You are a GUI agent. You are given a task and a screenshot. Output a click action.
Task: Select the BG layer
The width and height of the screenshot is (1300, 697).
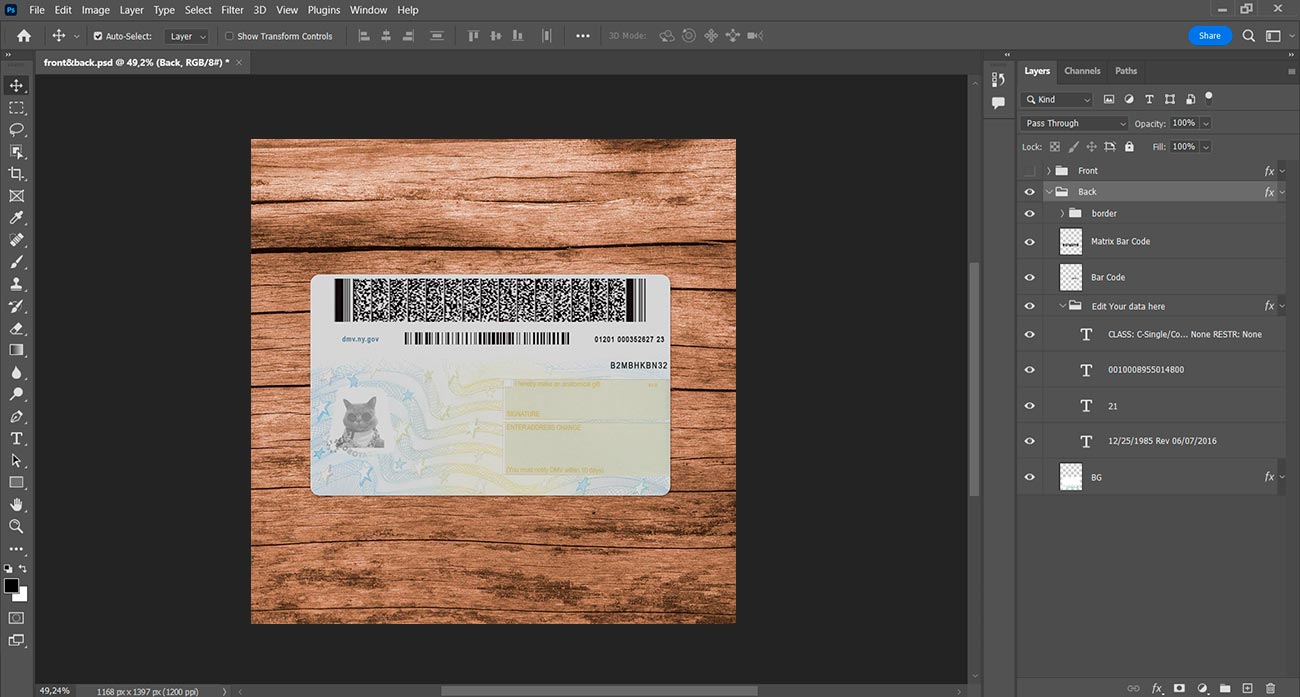(x=1096, y=478)
